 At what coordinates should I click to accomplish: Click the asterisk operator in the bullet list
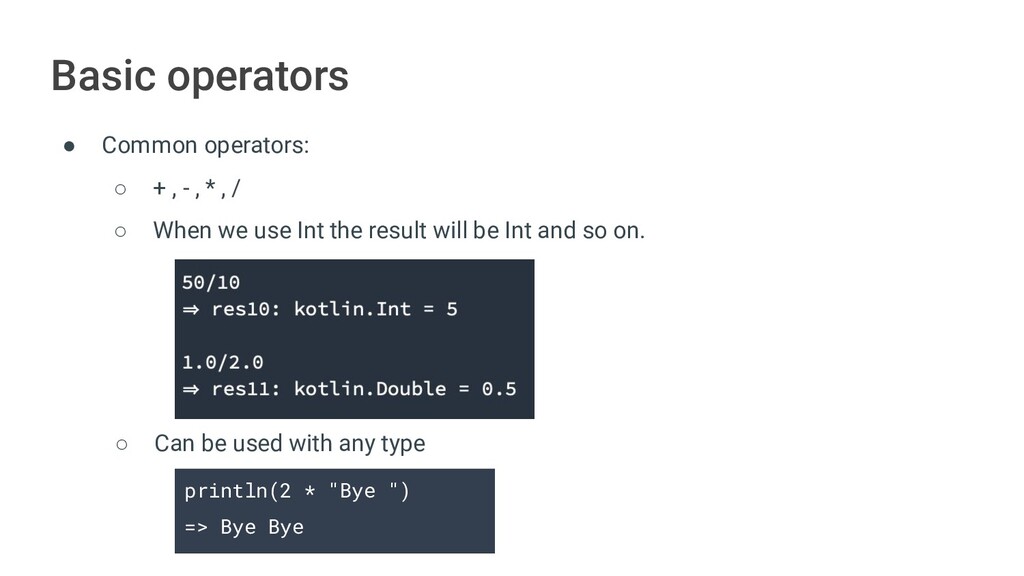211,188
